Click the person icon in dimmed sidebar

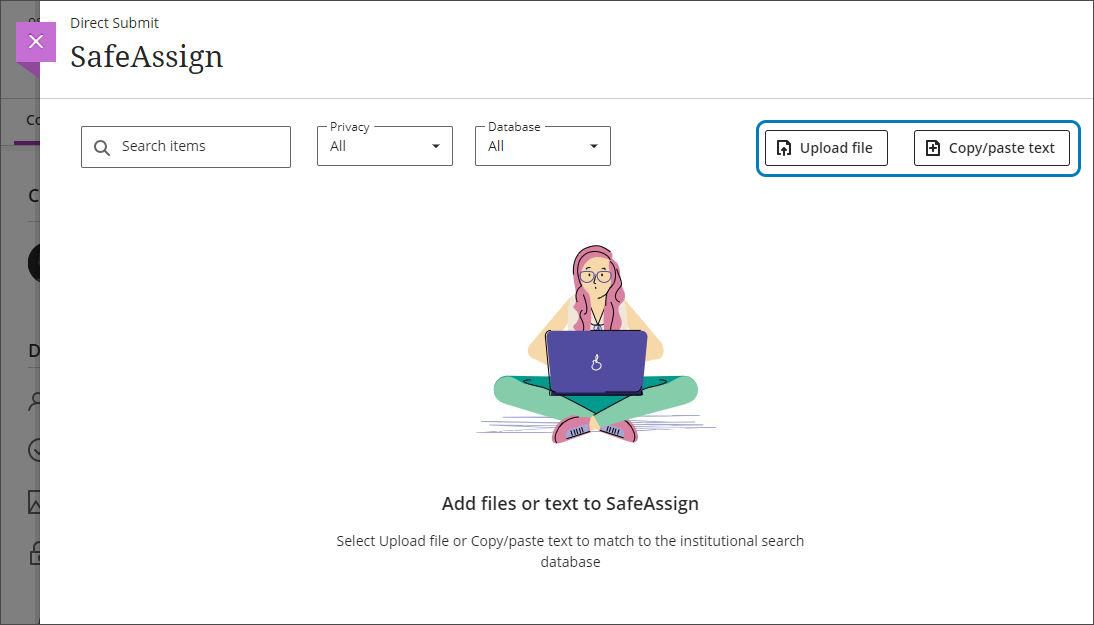34,401
